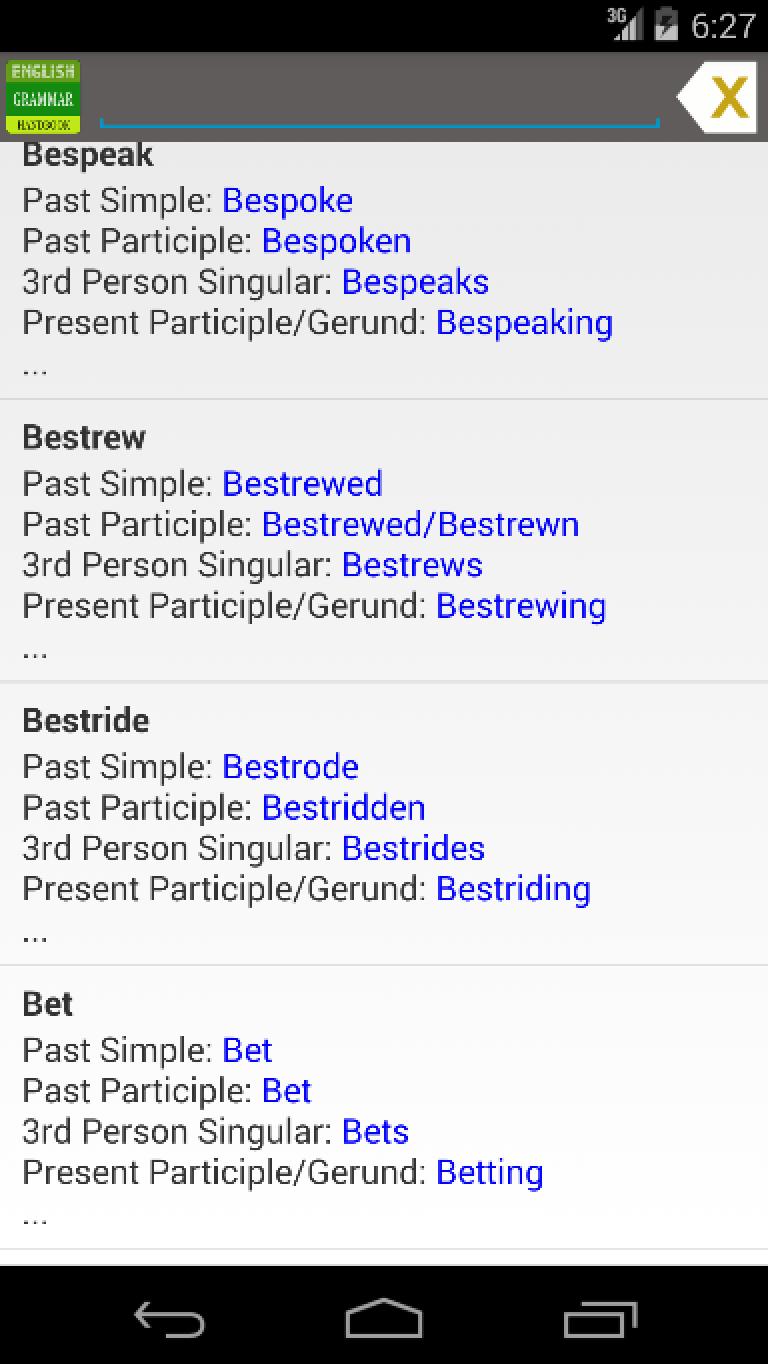Tap the Bestrode past simple form

(x=290, y=766)
